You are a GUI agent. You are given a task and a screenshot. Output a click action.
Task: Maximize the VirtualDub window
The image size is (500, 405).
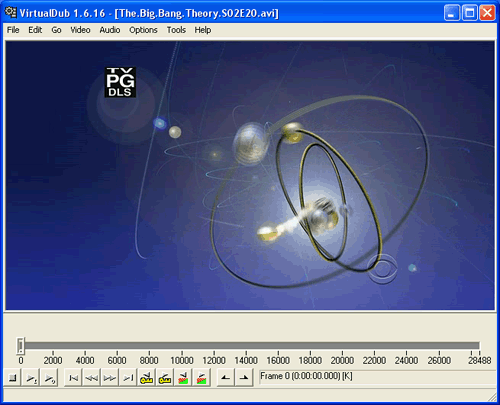pyautogui.click(x=470, y=13)
